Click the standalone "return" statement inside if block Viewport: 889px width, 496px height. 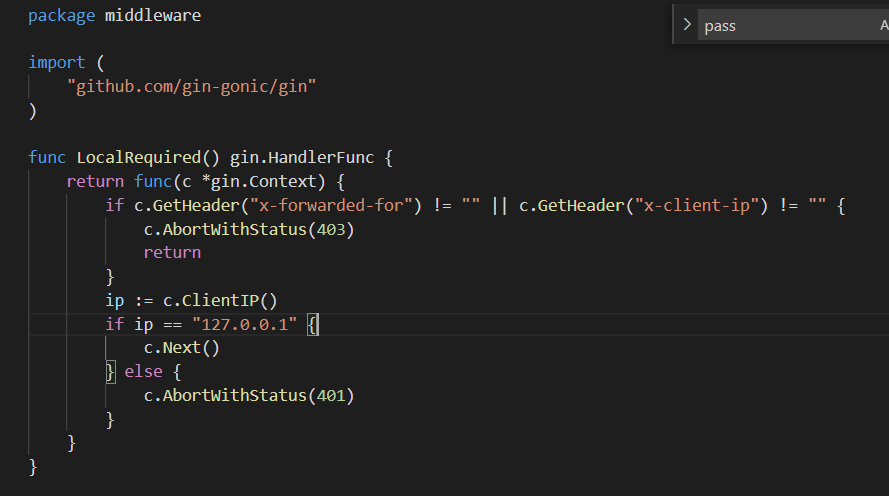click(172, 252)
